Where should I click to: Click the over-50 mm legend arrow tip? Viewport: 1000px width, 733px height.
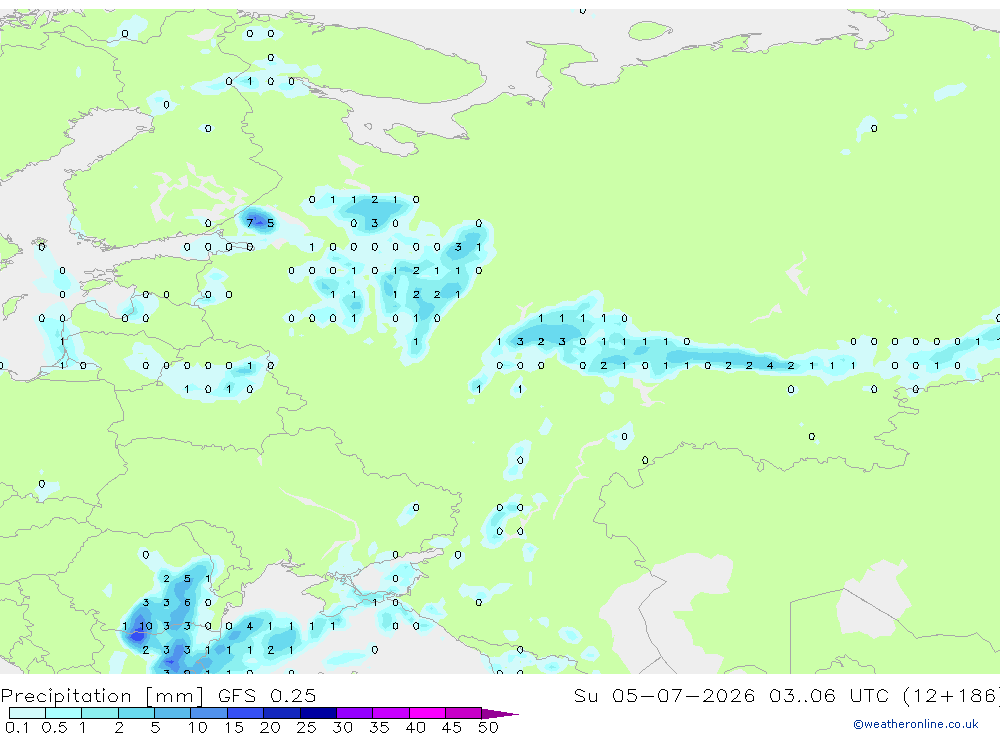point(501,714)
